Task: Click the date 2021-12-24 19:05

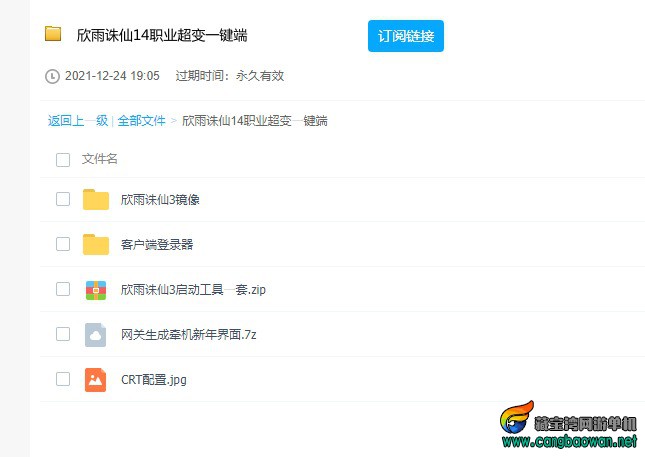Action: tap(112, 76)
